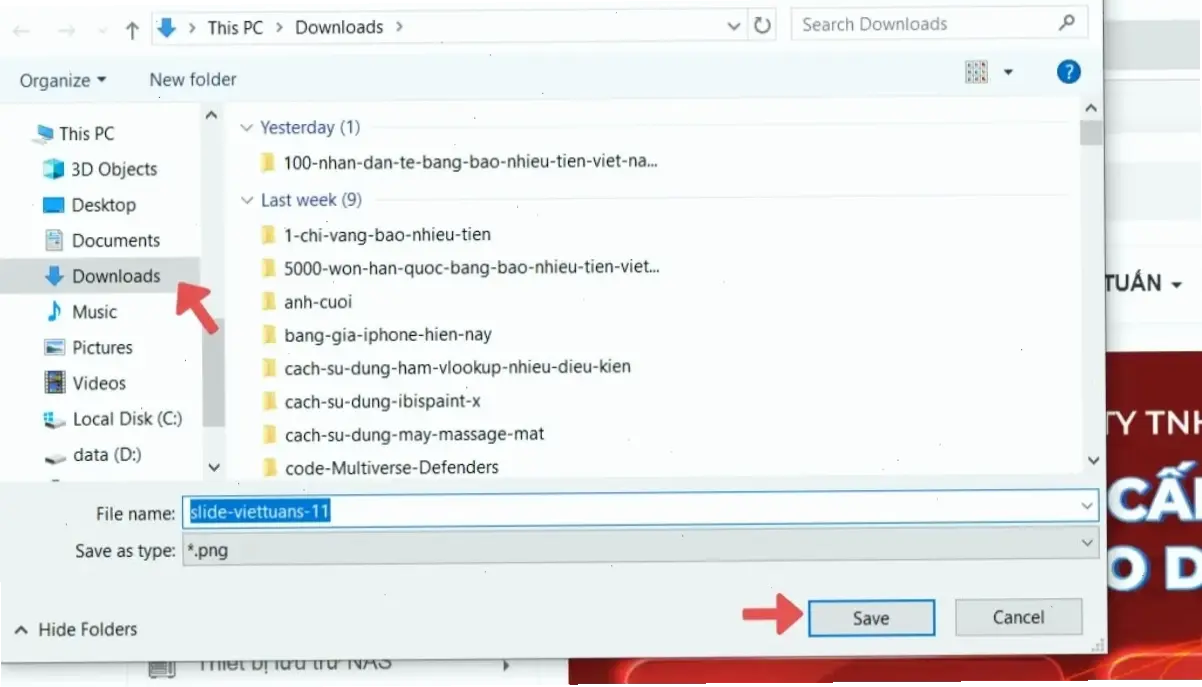Open the anh-cuoi folder
1202x687 pixels.
point(317,301)
